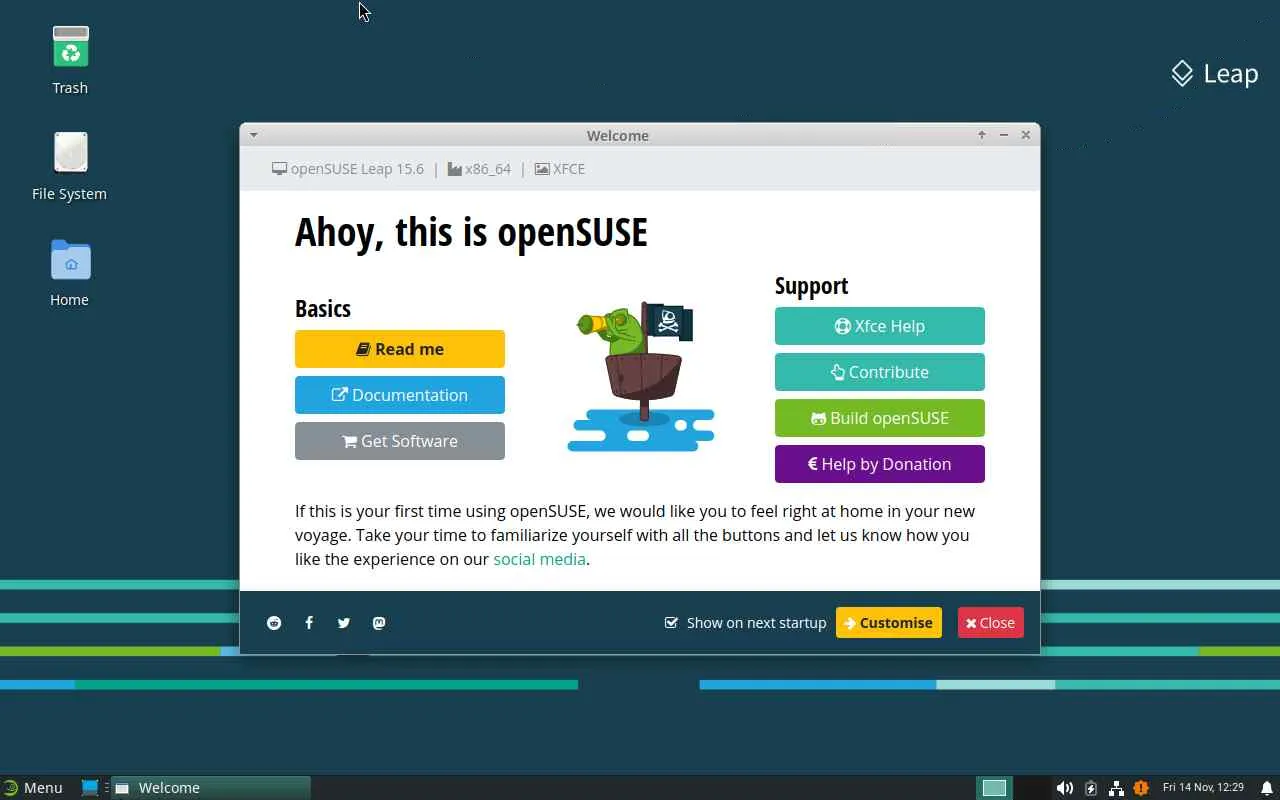
Task: Open Xfce Help
Action: [x=880, y=326]
